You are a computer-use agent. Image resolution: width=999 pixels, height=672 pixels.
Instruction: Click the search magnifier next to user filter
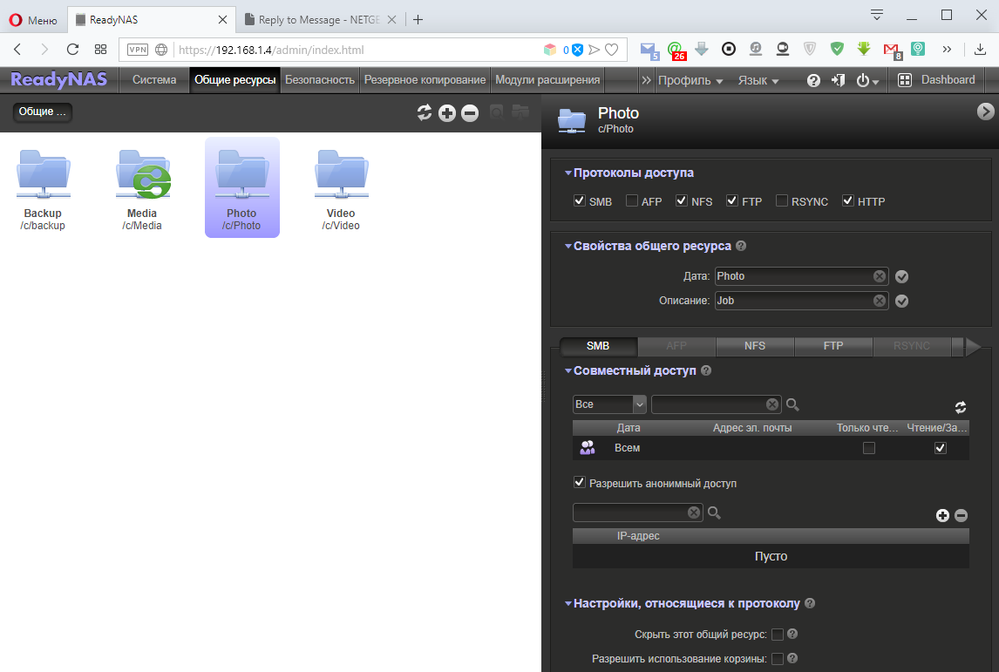(792, 405)
